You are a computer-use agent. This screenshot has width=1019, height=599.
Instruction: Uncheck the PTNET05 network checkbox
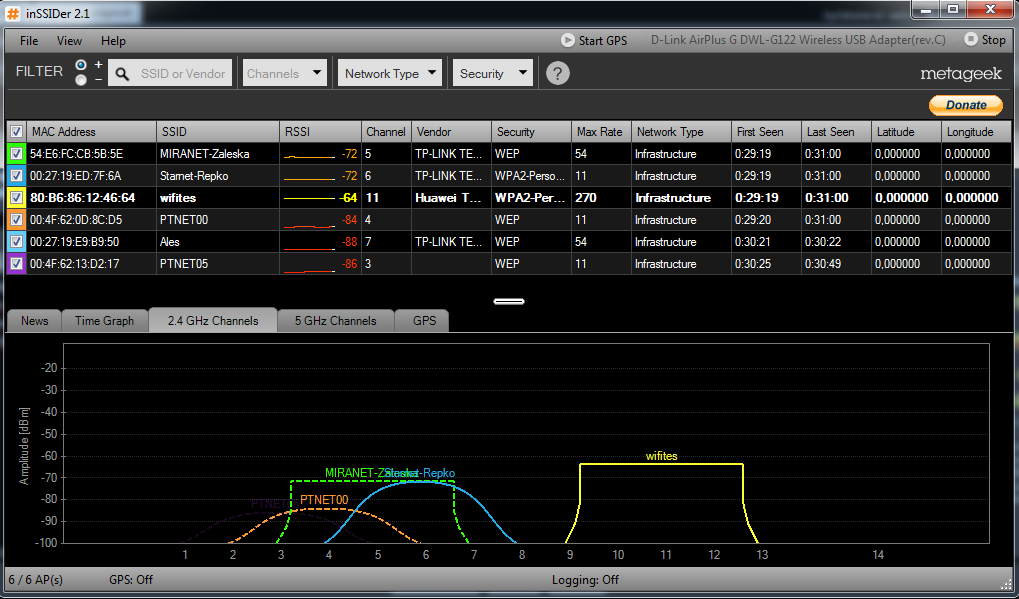tap(16, 264)
